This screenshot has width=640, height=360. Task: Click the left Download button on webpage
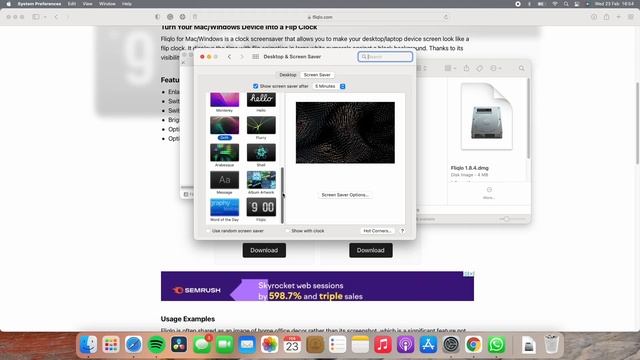(x=264, y=250)
